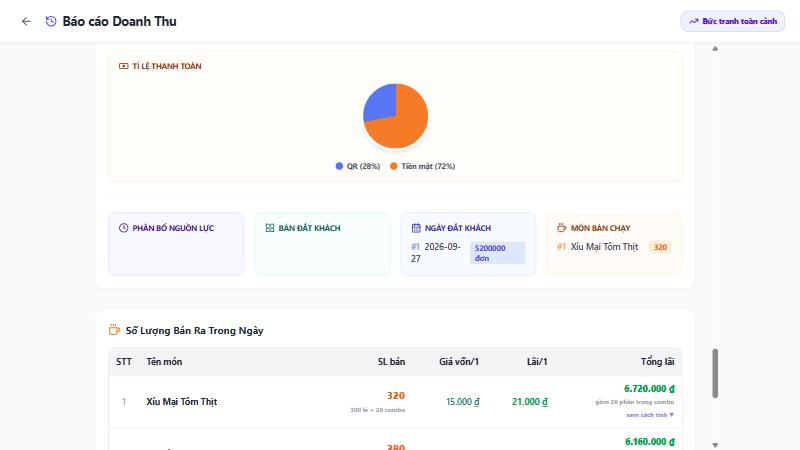Click the grid icon in Bàn đặt khách card
Image resolution: width=800 pixels, height=450 pixels.
[x=270, y=228]
